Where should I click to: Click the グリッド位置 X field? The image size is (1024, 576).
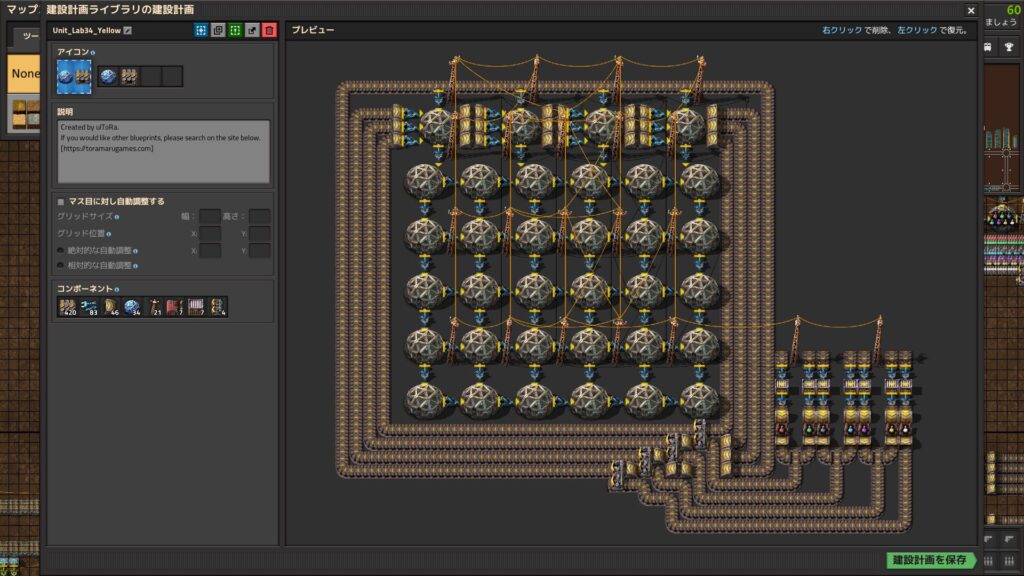[210, 233]
